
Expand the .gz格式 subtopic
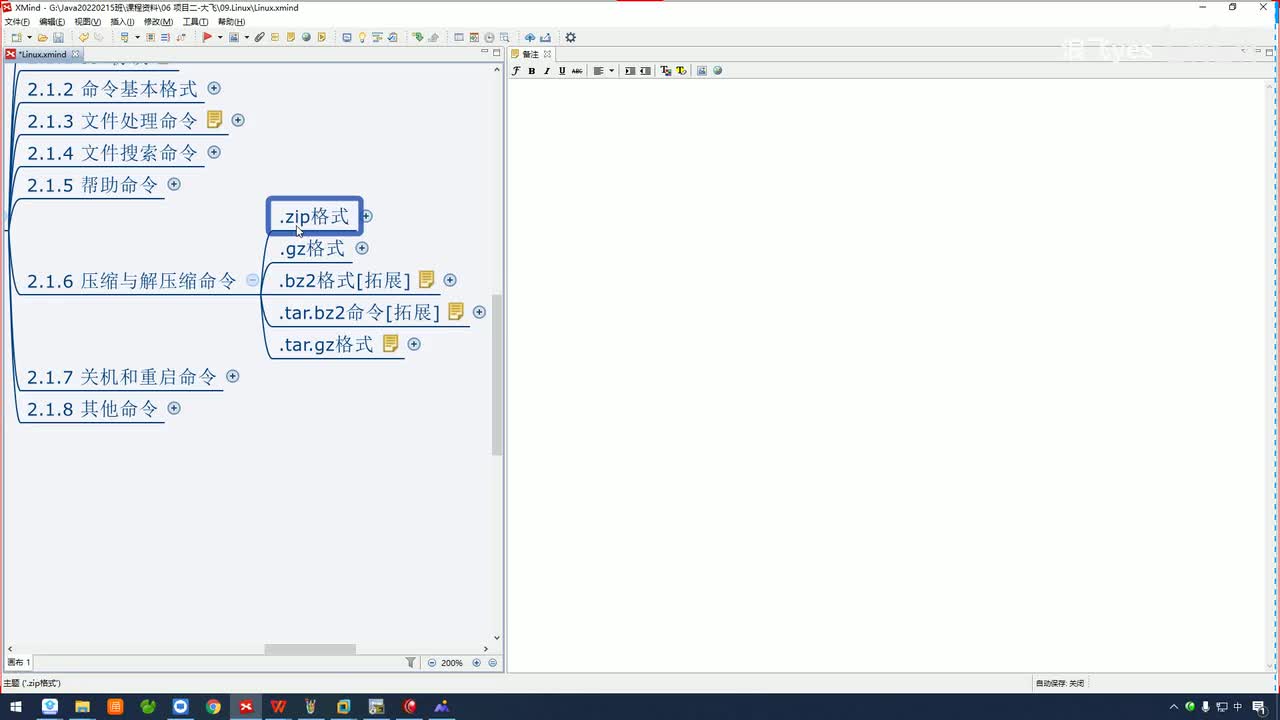pos(362,248)
